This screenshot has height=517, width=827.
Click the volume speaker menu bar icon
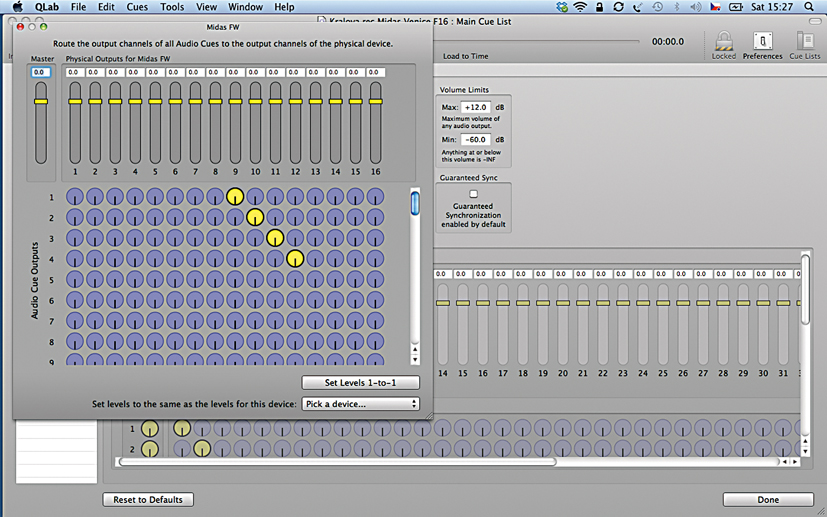click(696, 7)
